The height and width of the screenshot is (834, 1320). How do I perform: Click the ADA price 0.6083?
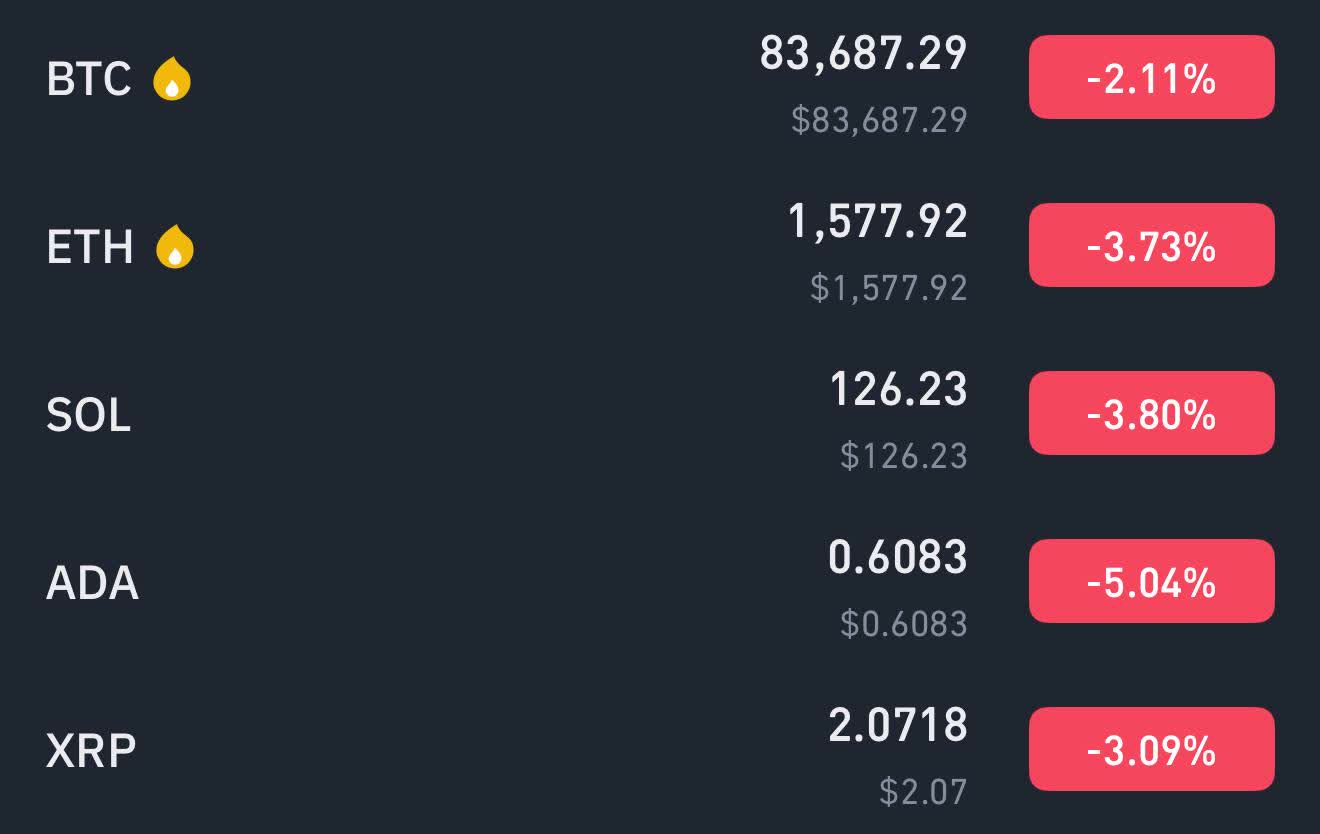coord(898,557)
